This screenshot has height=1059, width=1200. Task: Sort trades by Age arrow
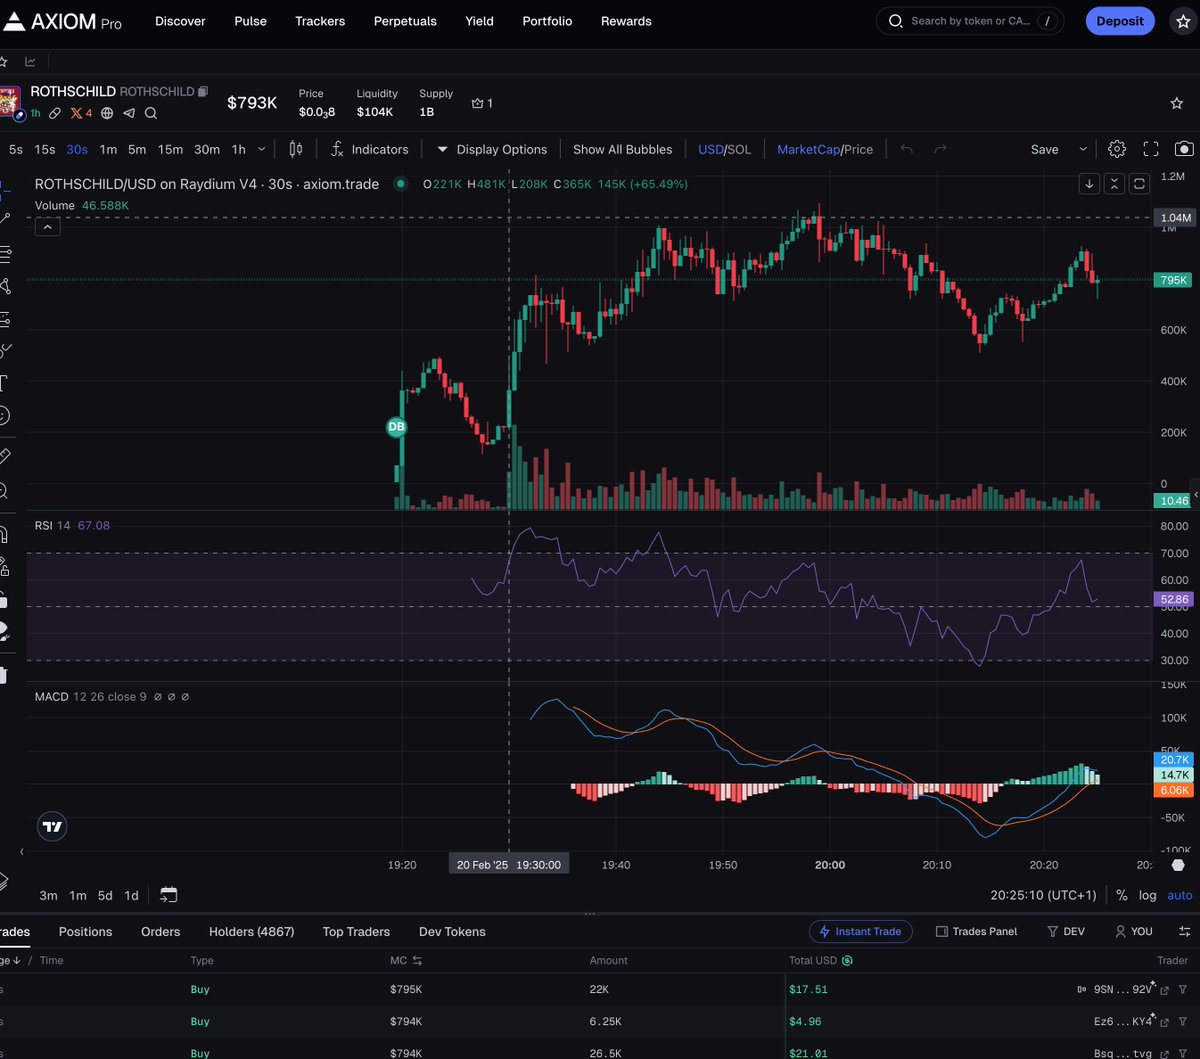click(17, 960)
